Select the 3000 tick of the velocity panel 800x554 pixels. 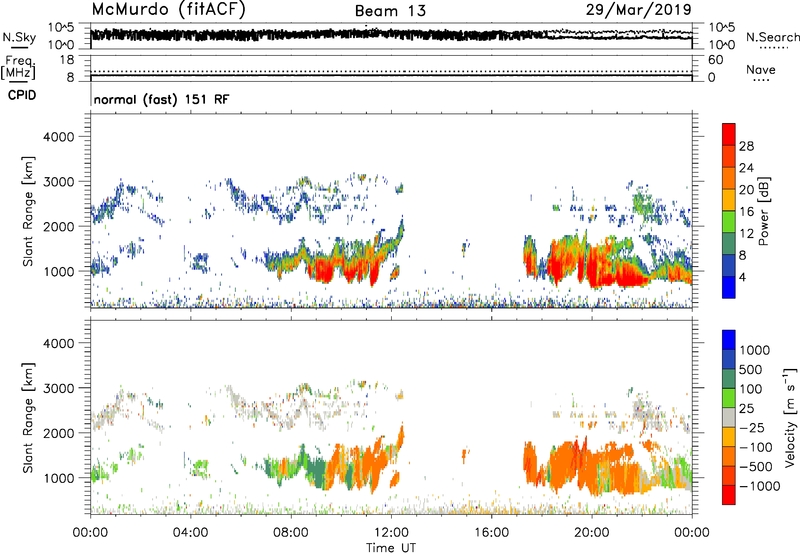click(58, 388)
